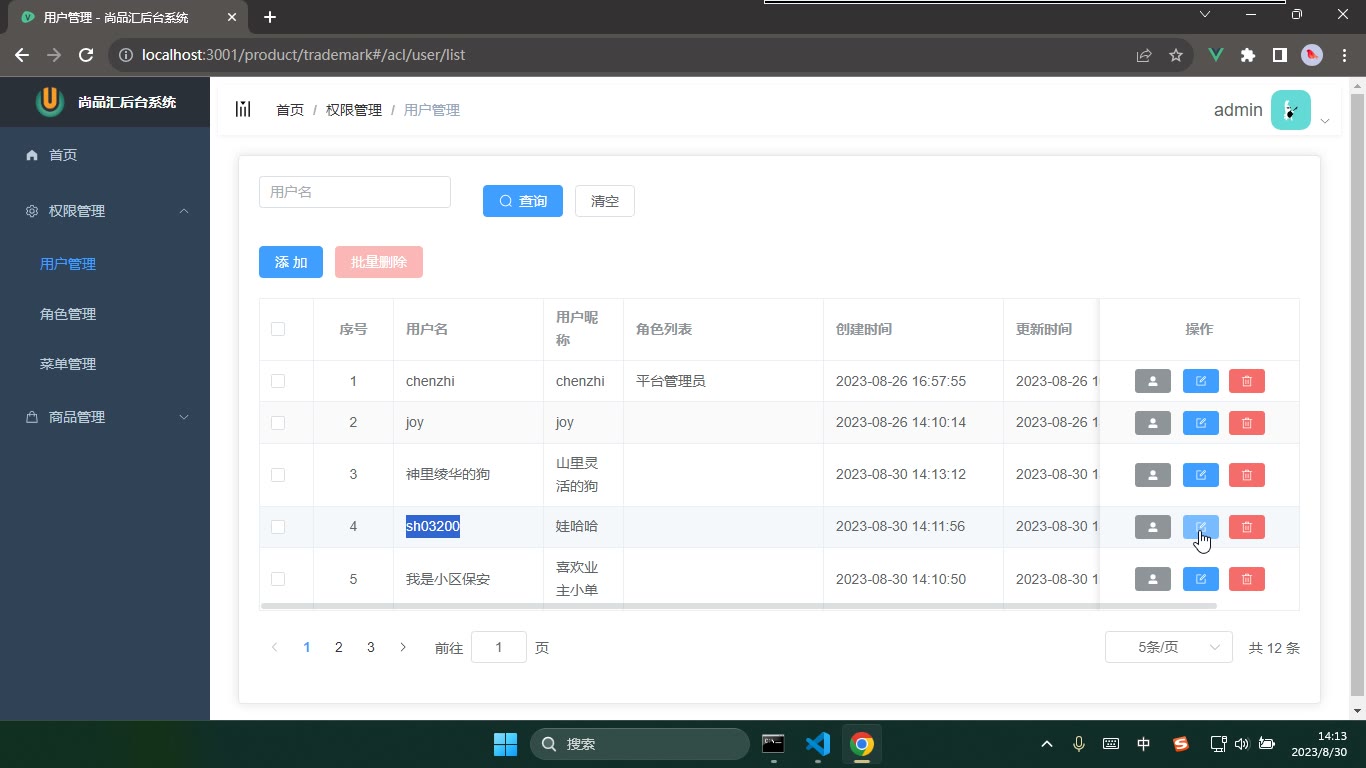Assign role to user joy
The image size is (1366, 768).
(x=1152, y=423)
